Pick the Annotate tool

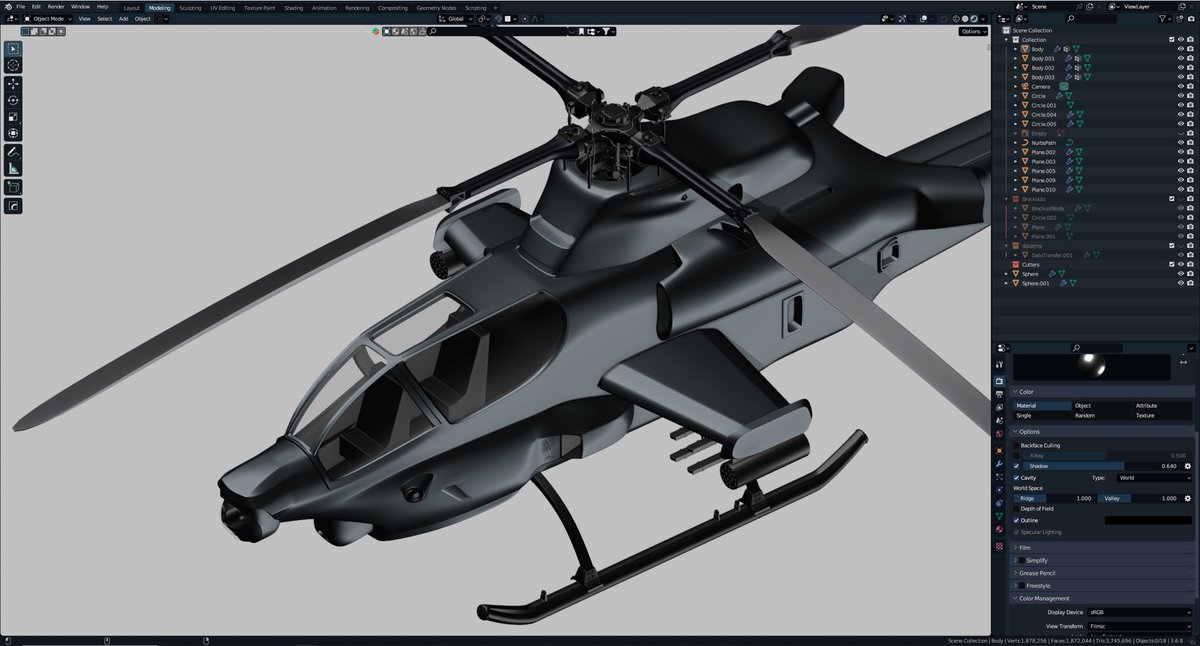14,152
